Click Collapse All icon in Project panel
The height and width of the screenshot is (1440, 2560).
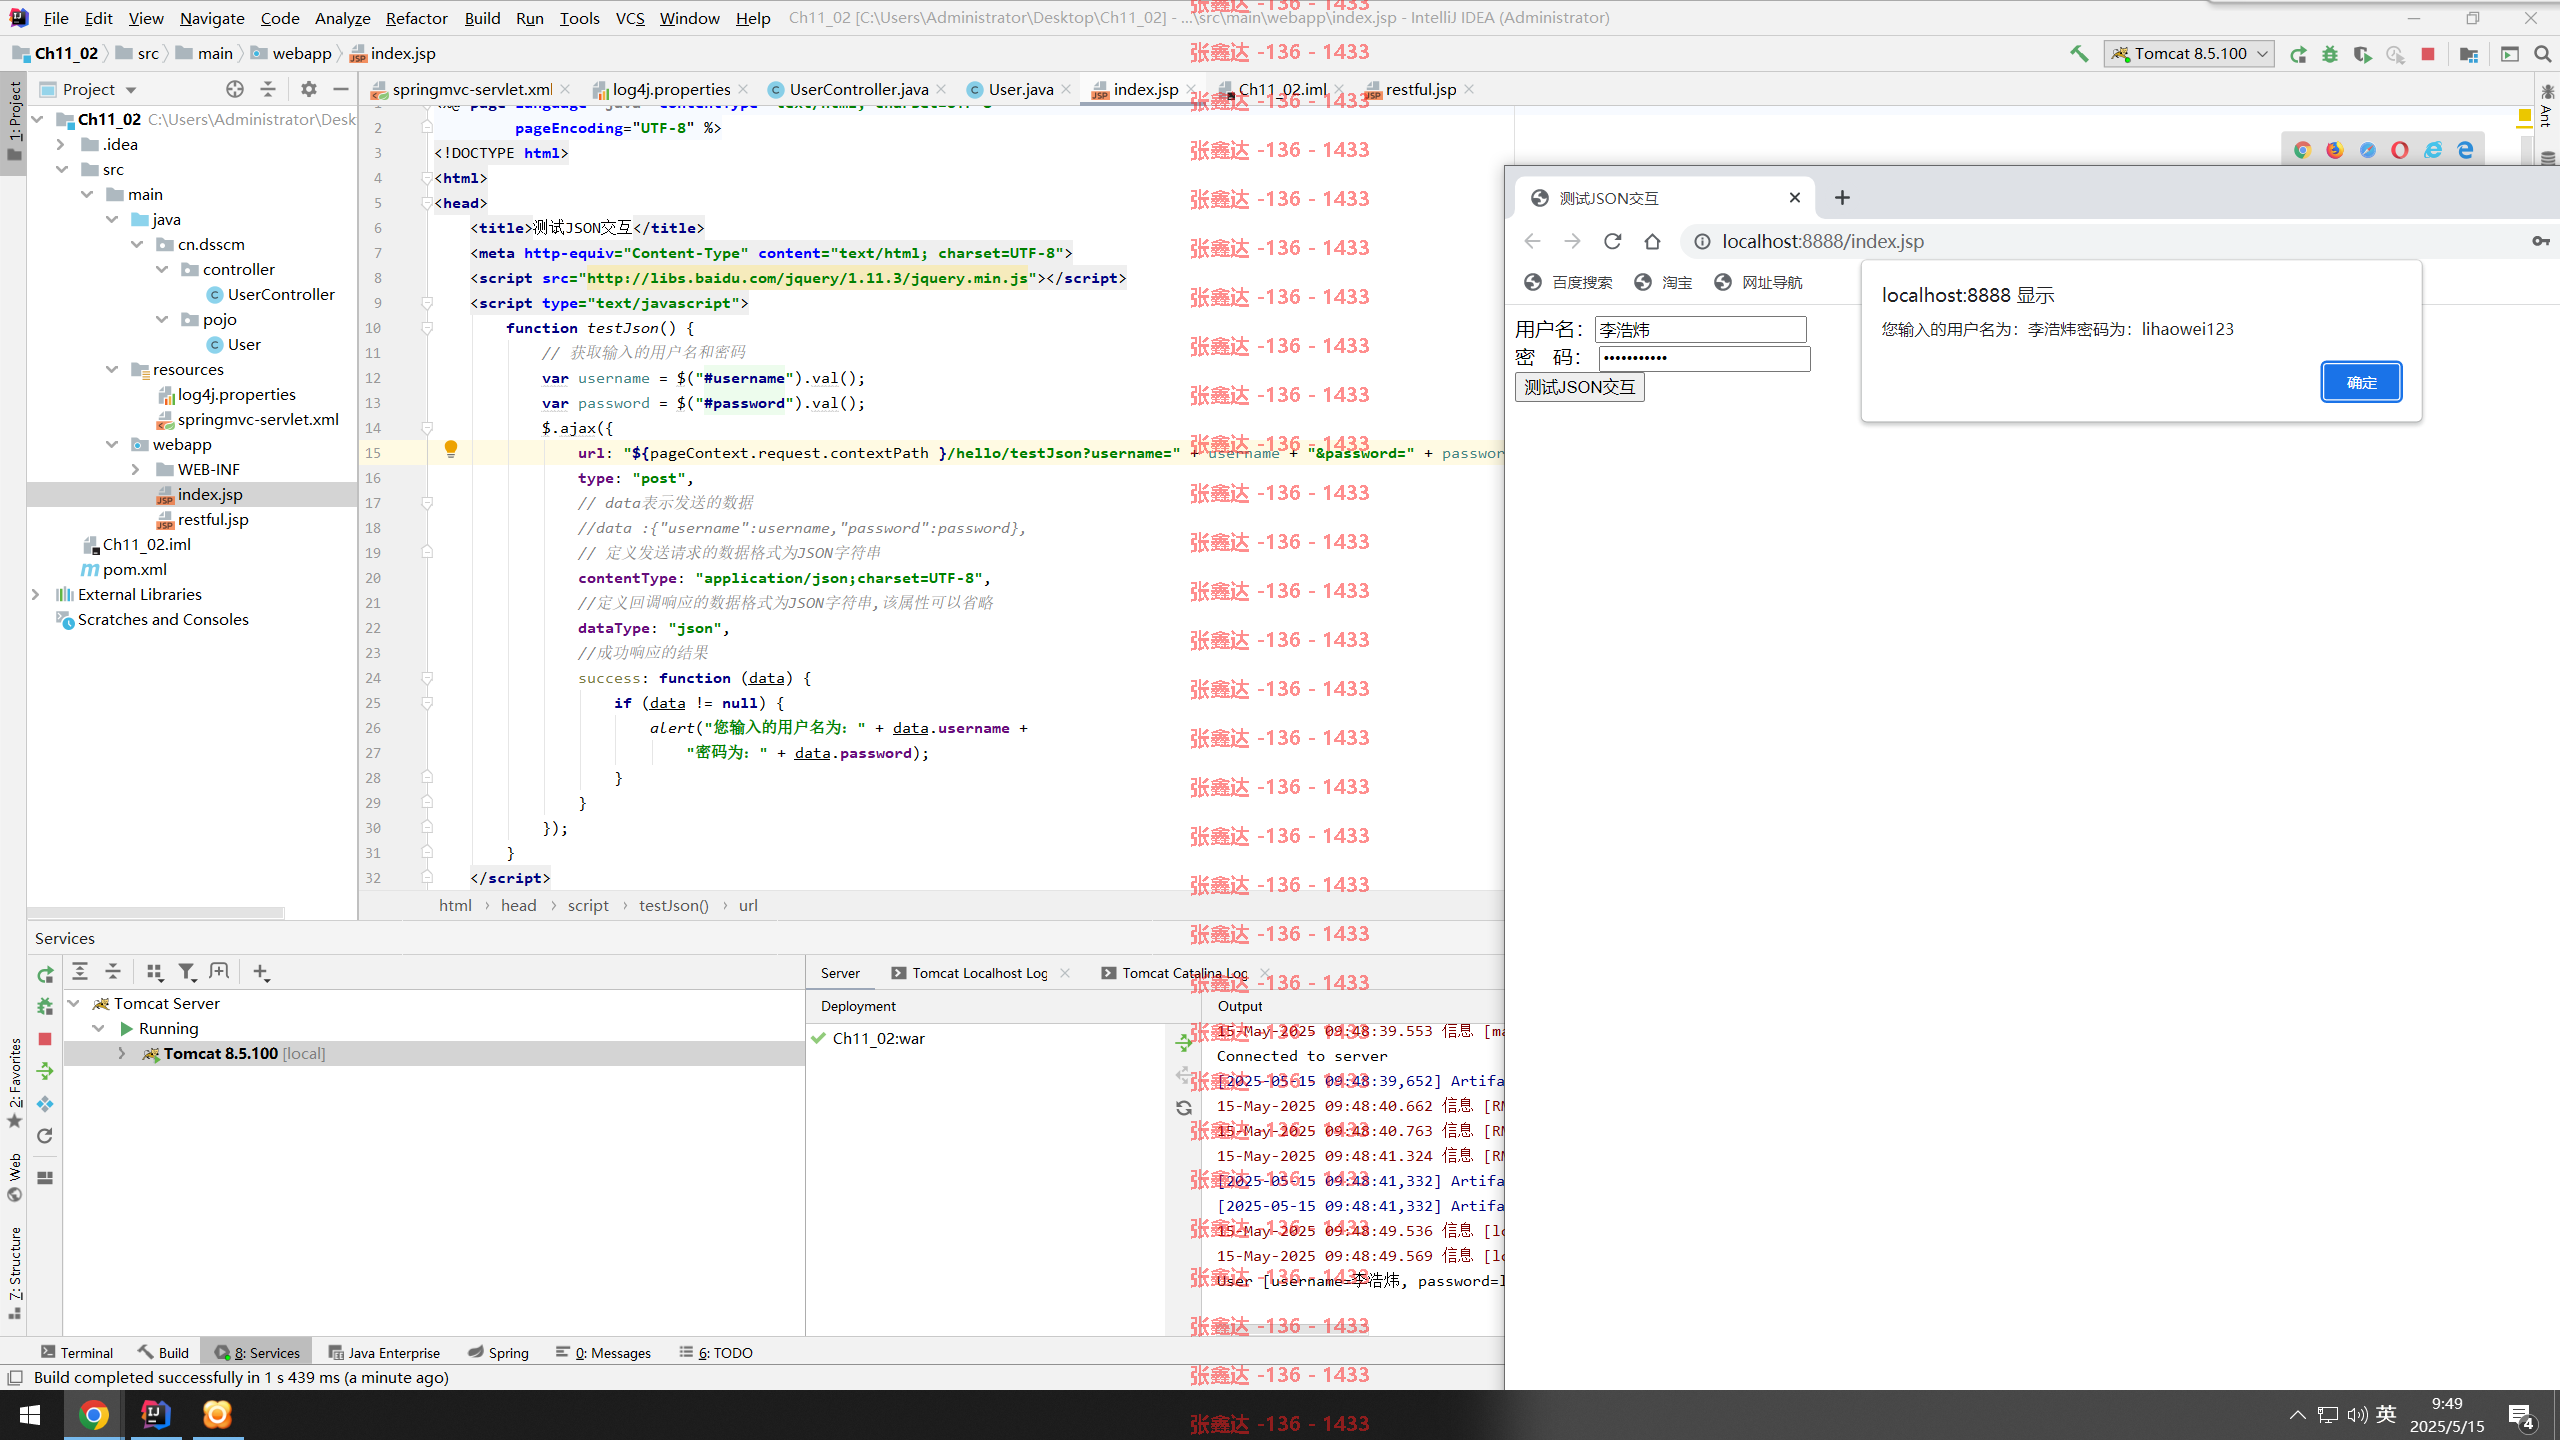(x=268, y=89)
